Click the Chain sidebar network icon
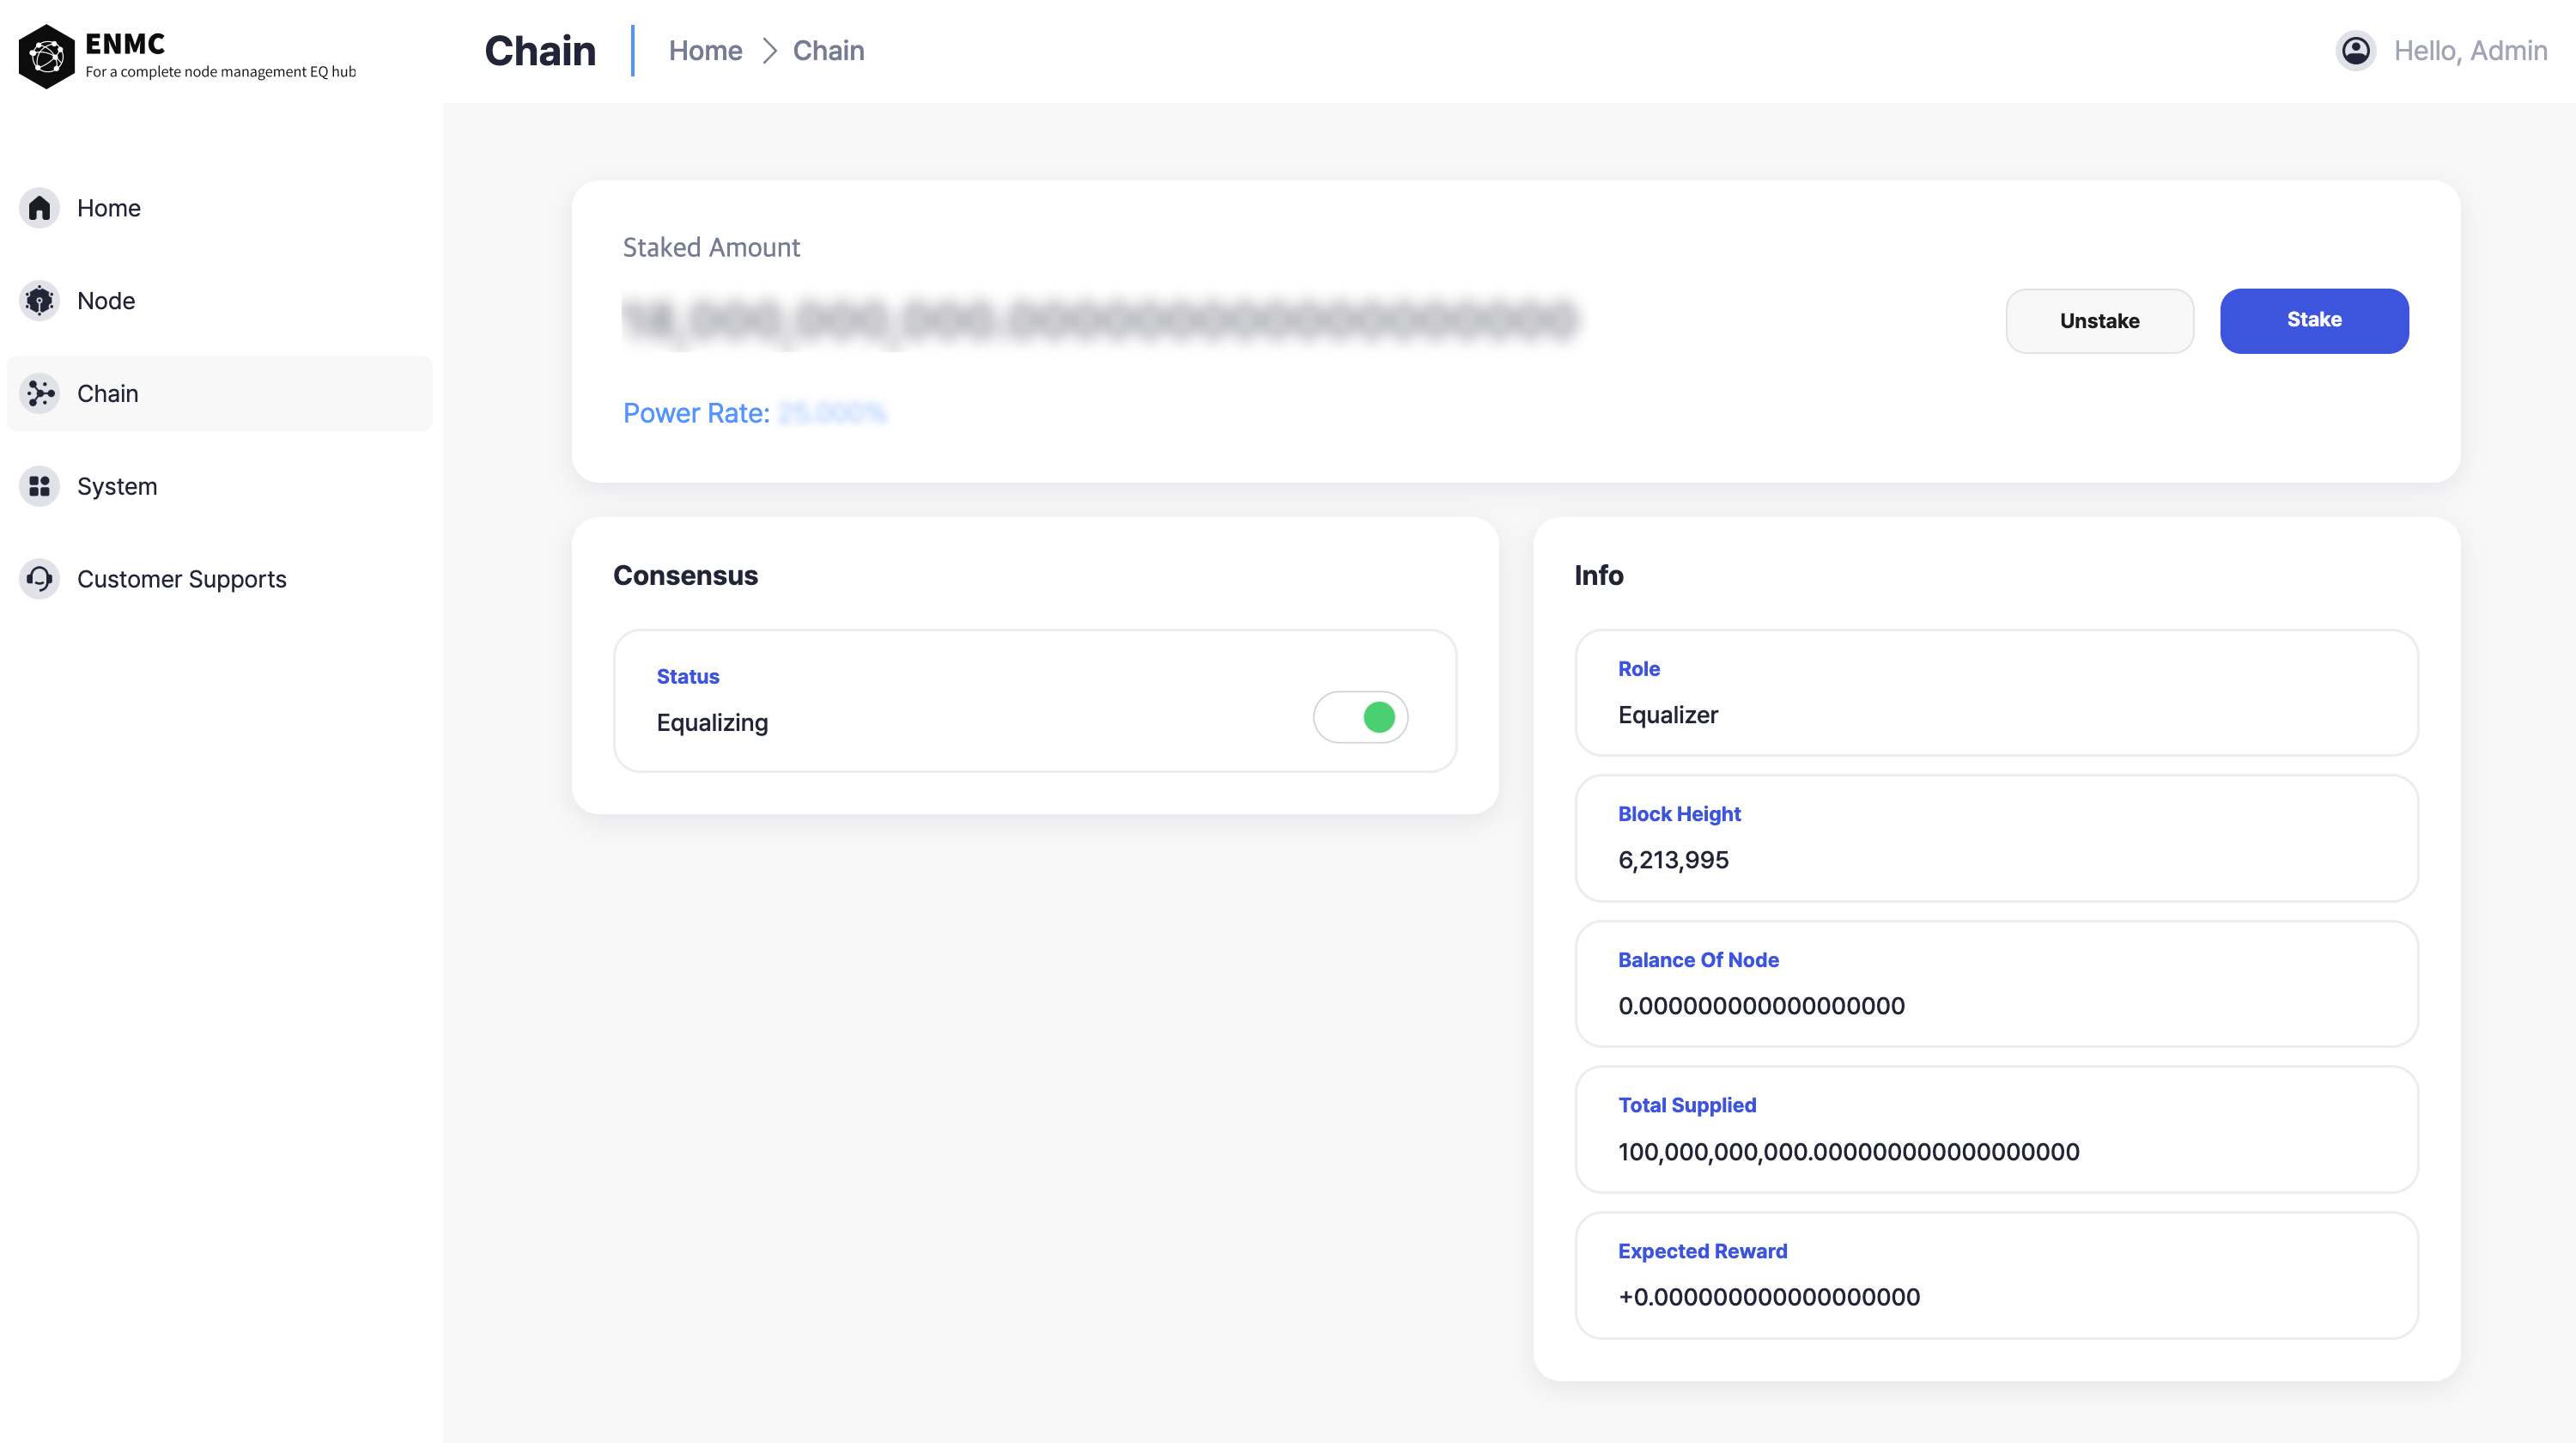Screen dimensions: 2576x1443 [39, 393]
